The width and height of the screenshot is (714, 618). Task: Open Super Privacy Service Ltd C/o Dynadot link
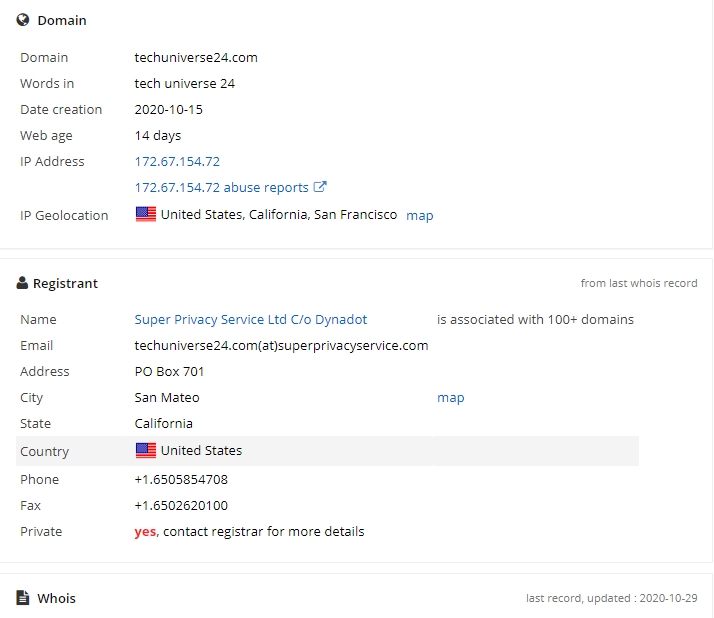(251, 319)
